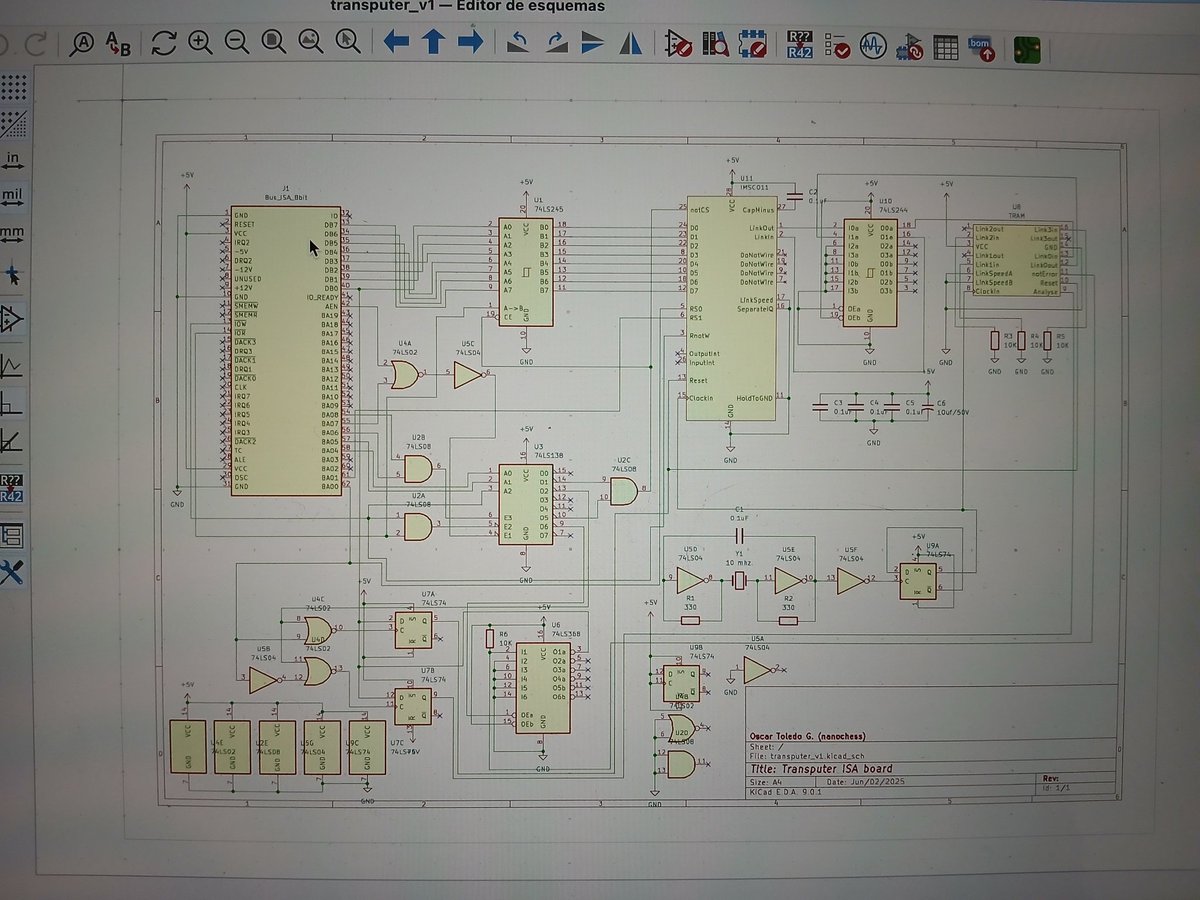Select the crosshair cursor style icon
The image size is (1200, 900).
[12, 267]
